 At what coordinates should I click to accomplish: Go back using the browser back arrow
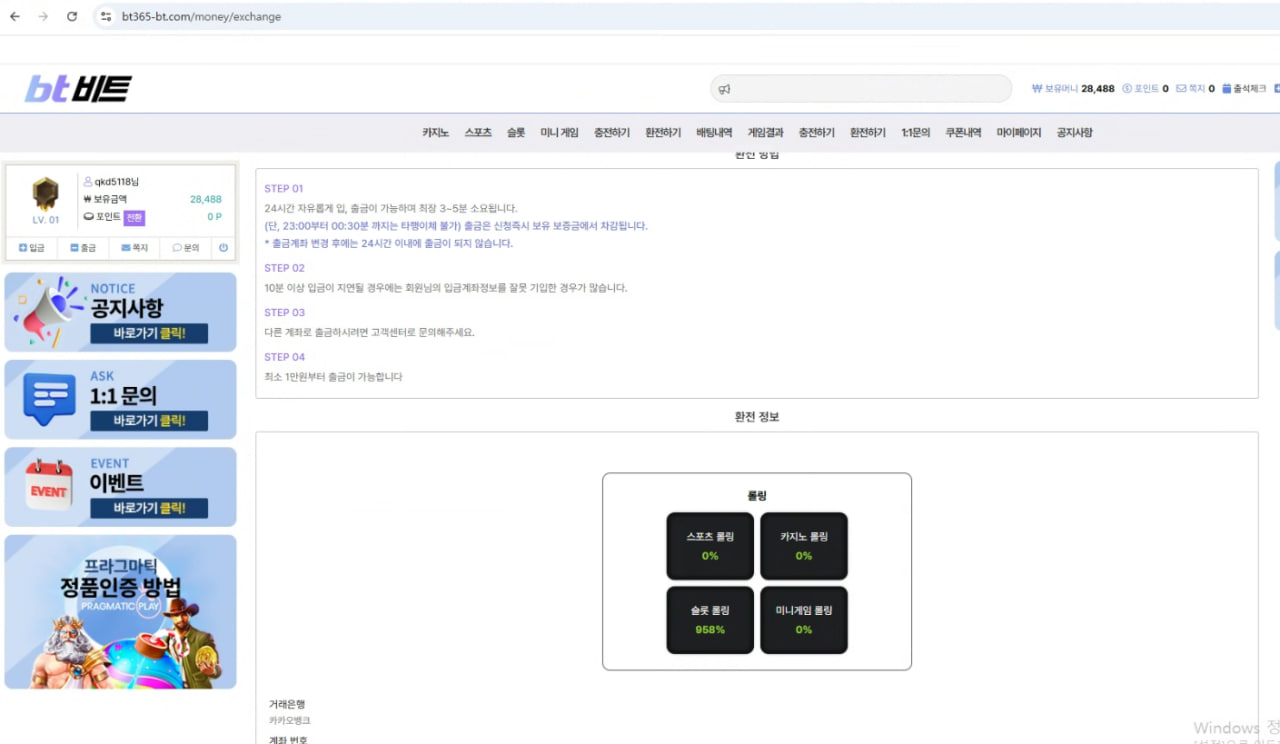[15, 17]
